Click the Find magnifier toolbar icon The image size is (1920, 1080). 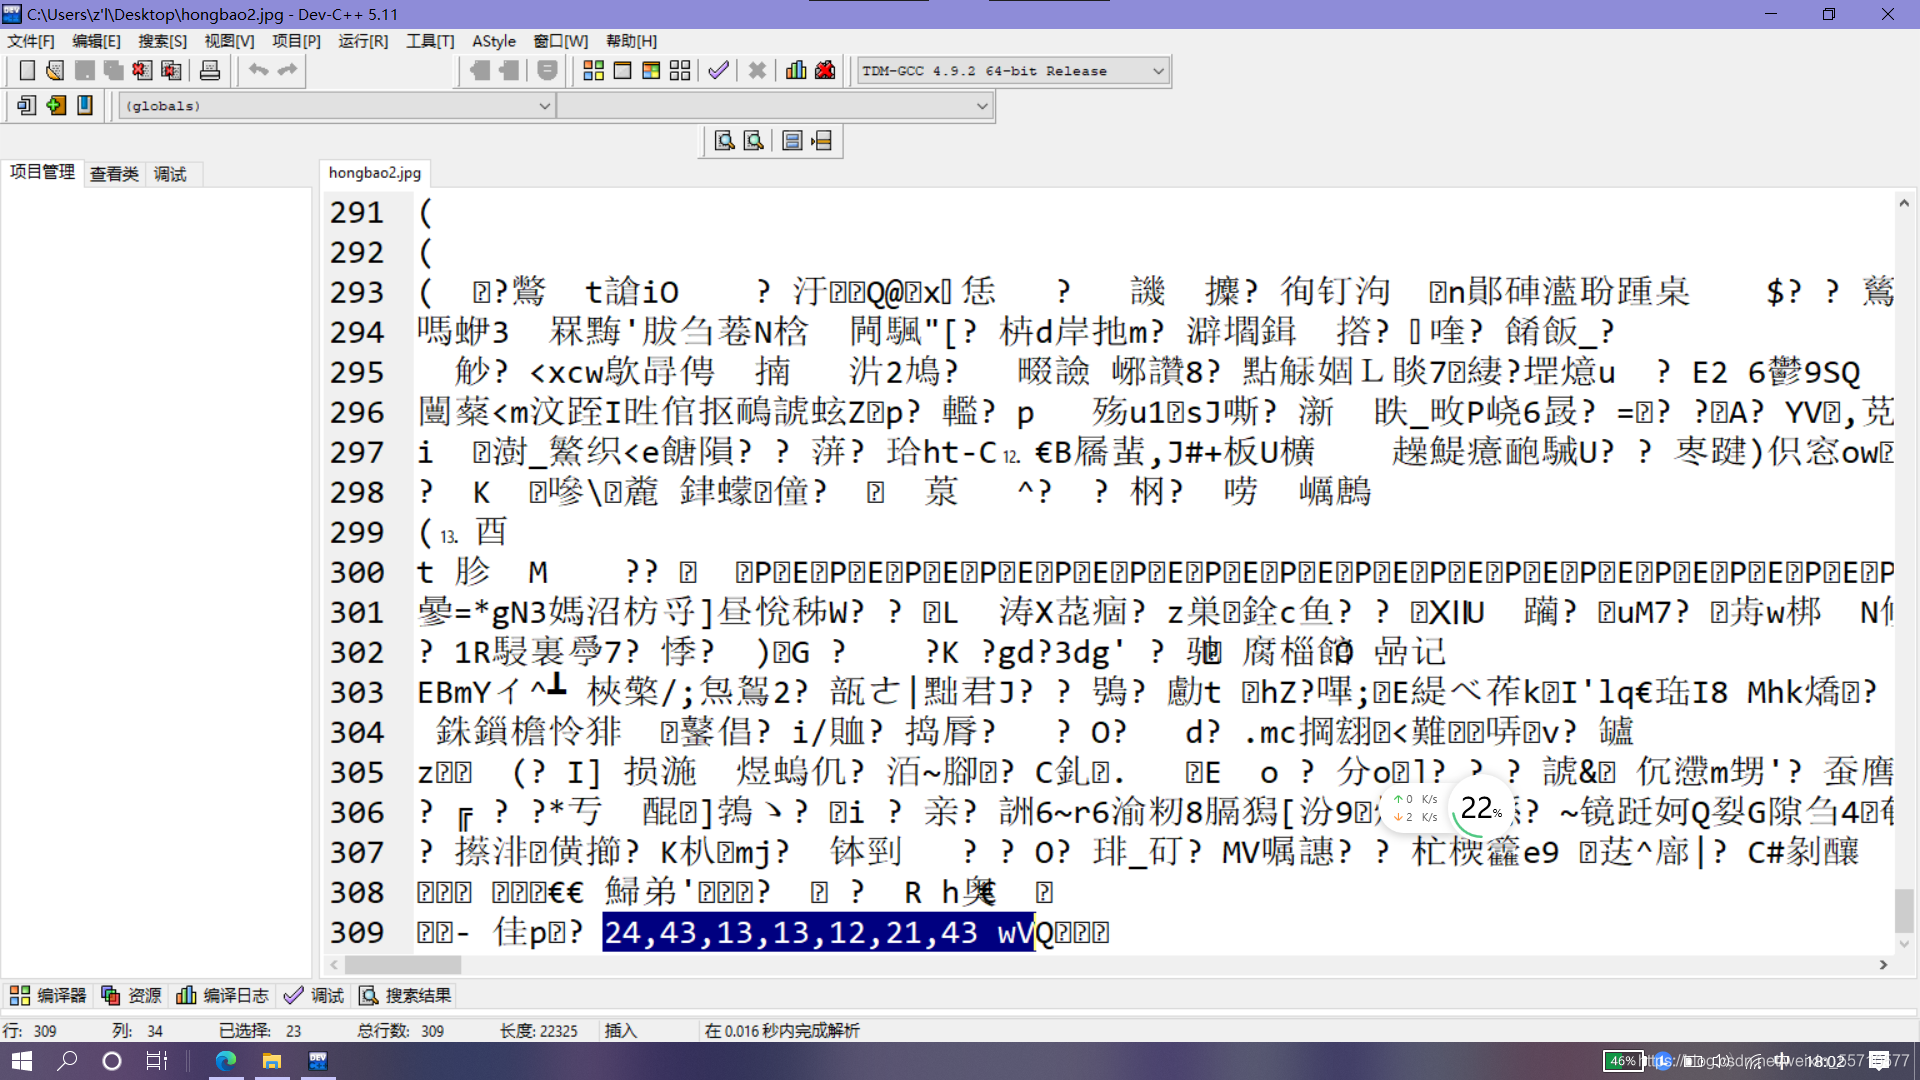[x=724, y=141]
